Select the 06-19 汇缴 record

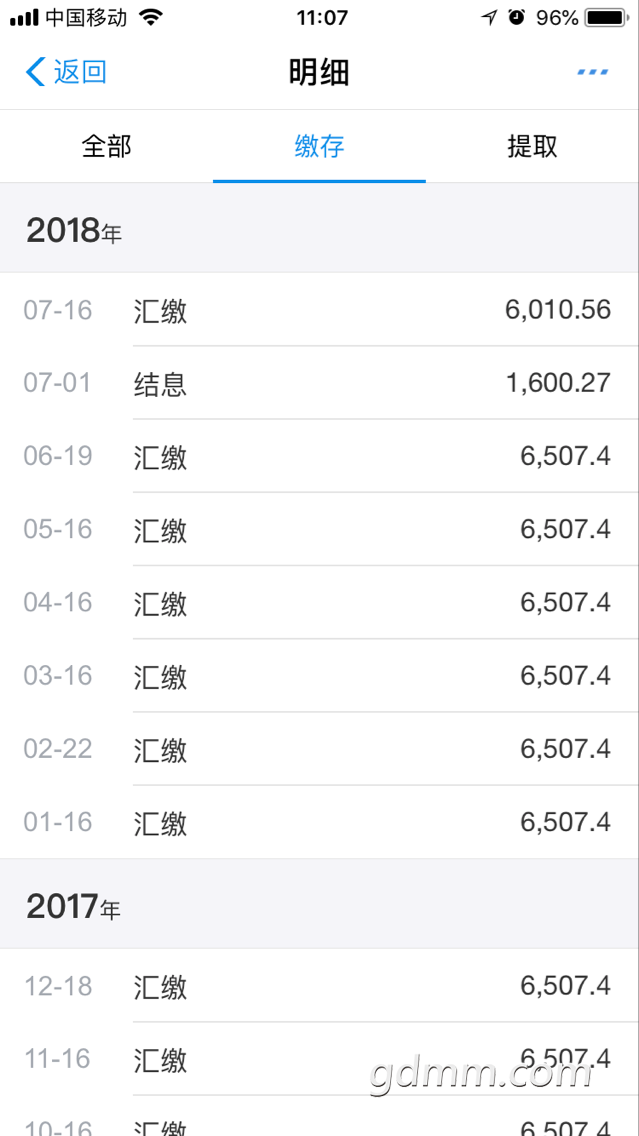[x=320, y=456]
